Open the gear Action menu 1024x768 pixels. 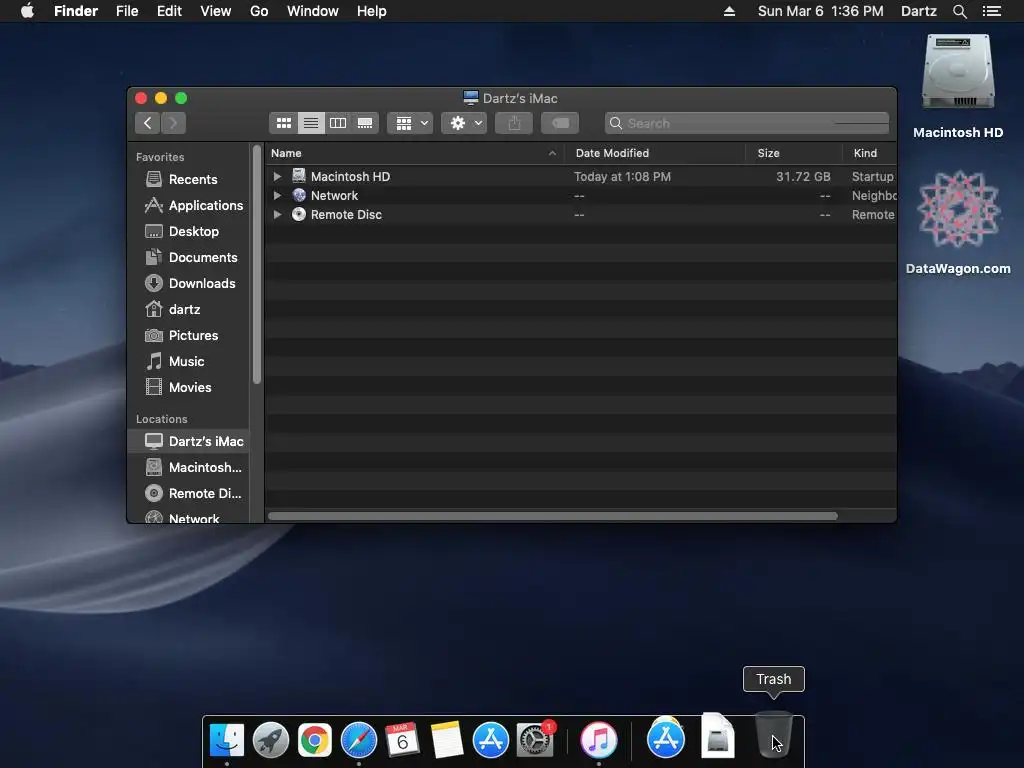[x=464, y=123]
